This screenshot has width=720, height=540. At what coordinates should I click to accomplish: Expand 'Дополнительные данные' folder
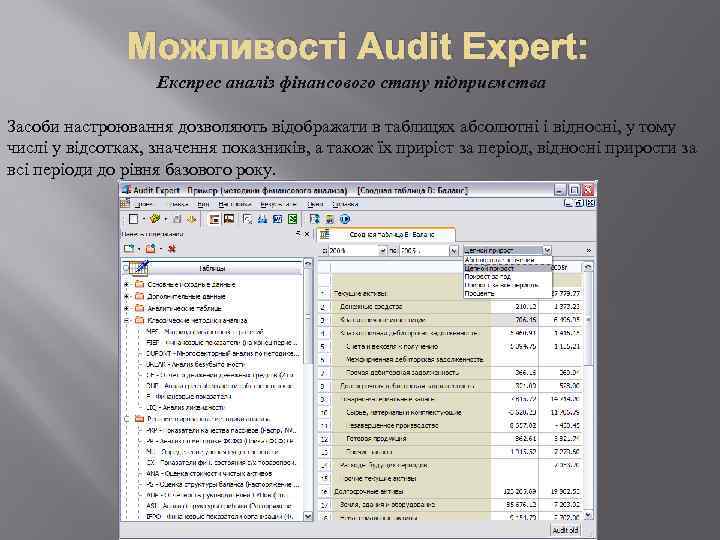click(x=126, y=297)
